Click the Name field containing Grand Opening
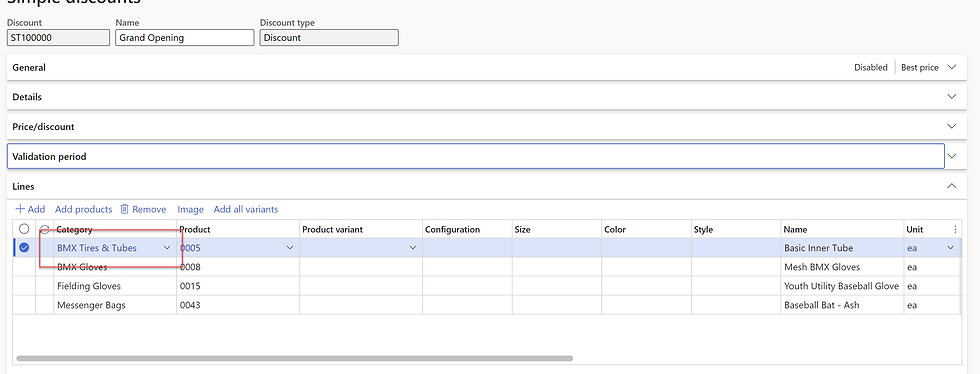The height and width of the screenshot is (374, 980). (184, 38)
